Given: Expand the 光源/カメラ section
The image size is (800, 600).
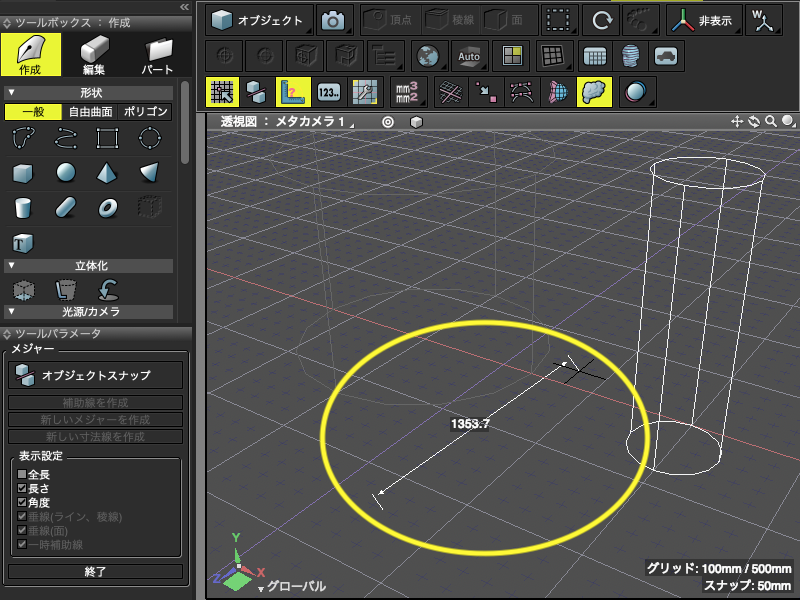Looking at the screenshot, I should pos(11,311).
